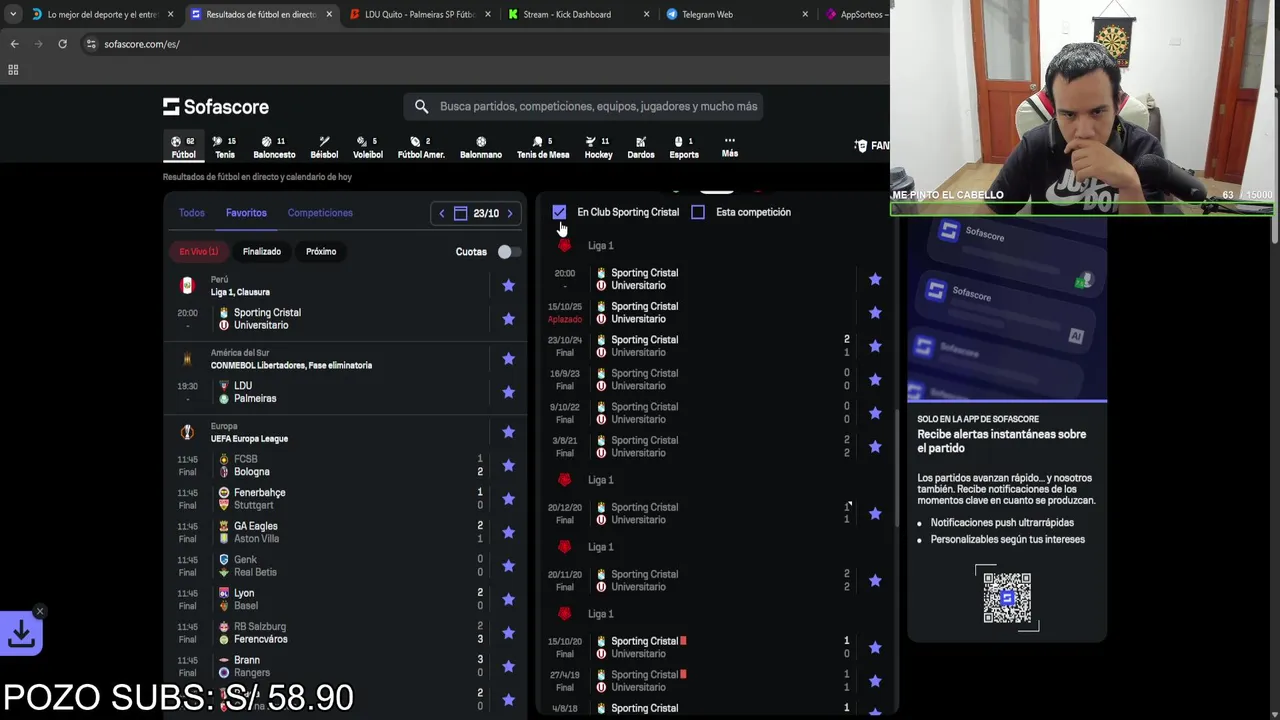Open the Genk vs Real Betis match
The width and height of the screenshot is (1280, 720).
coord(345,566)
